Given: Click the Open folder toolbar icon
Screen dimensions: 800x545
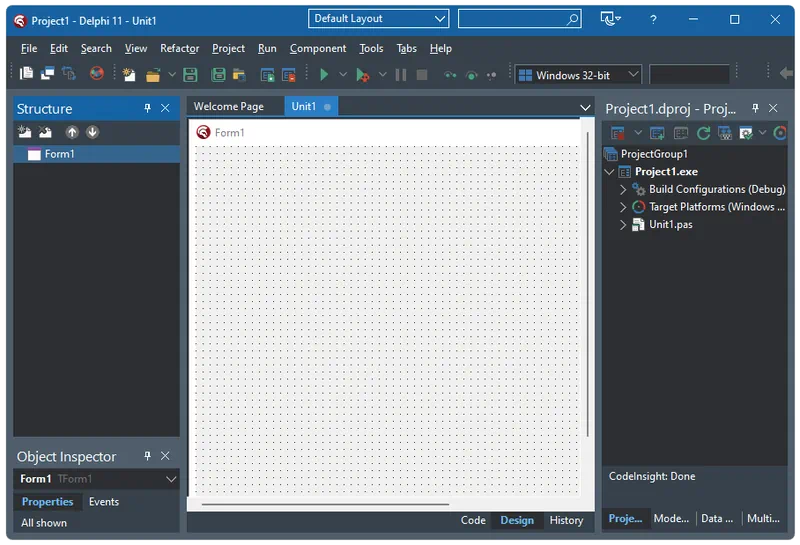Looking at the screenshot, I should [153, 75].
